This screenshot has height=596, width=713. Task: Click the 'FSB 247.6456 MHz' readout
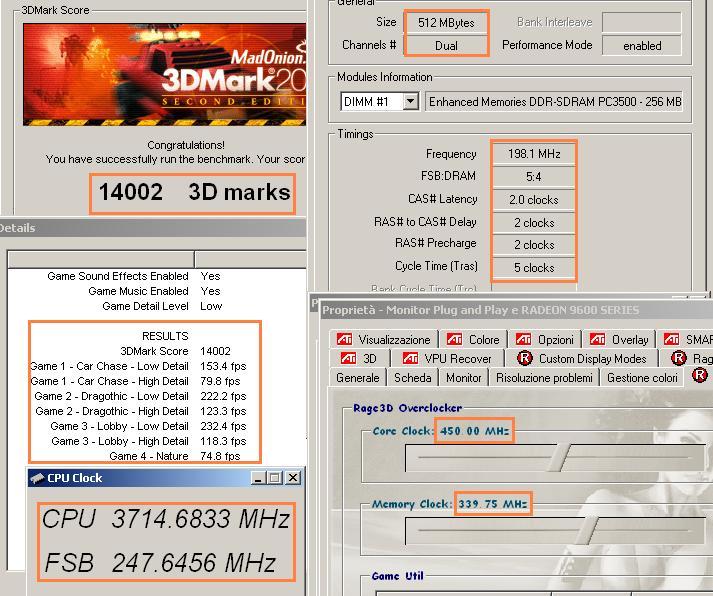(x=160, y=563)
